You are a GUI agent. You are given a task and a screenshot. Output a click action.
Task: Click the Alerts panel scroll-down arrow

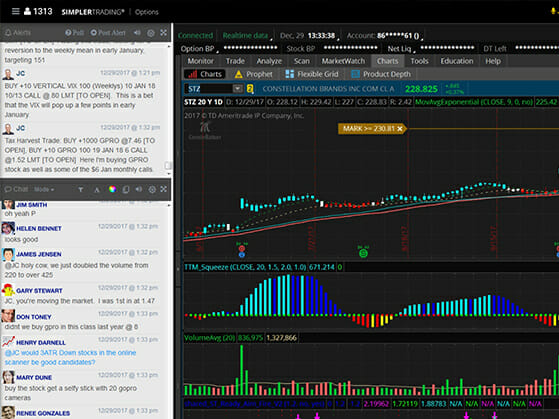point(169,174)
